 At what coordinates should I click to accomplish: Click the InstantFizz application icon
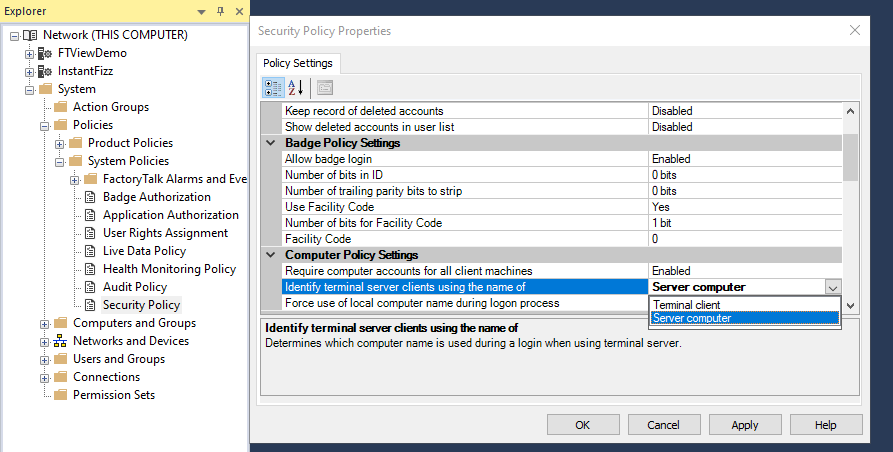click(45, 71)
